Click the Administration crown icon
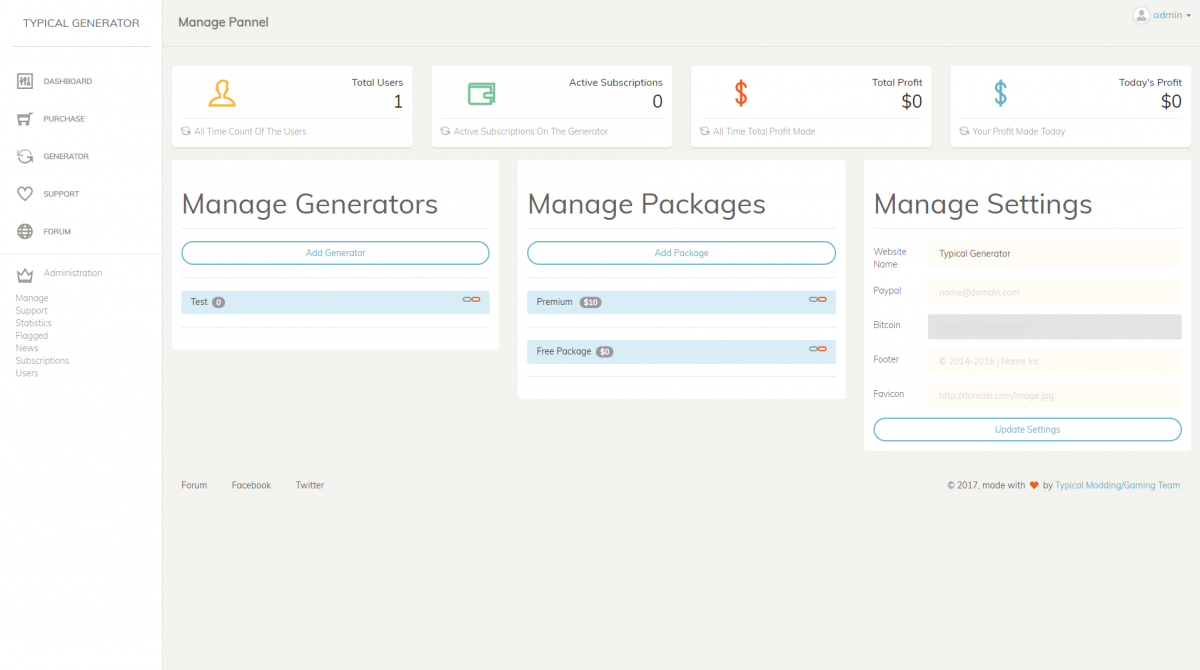1200x670 pixels. pos(25,273)
